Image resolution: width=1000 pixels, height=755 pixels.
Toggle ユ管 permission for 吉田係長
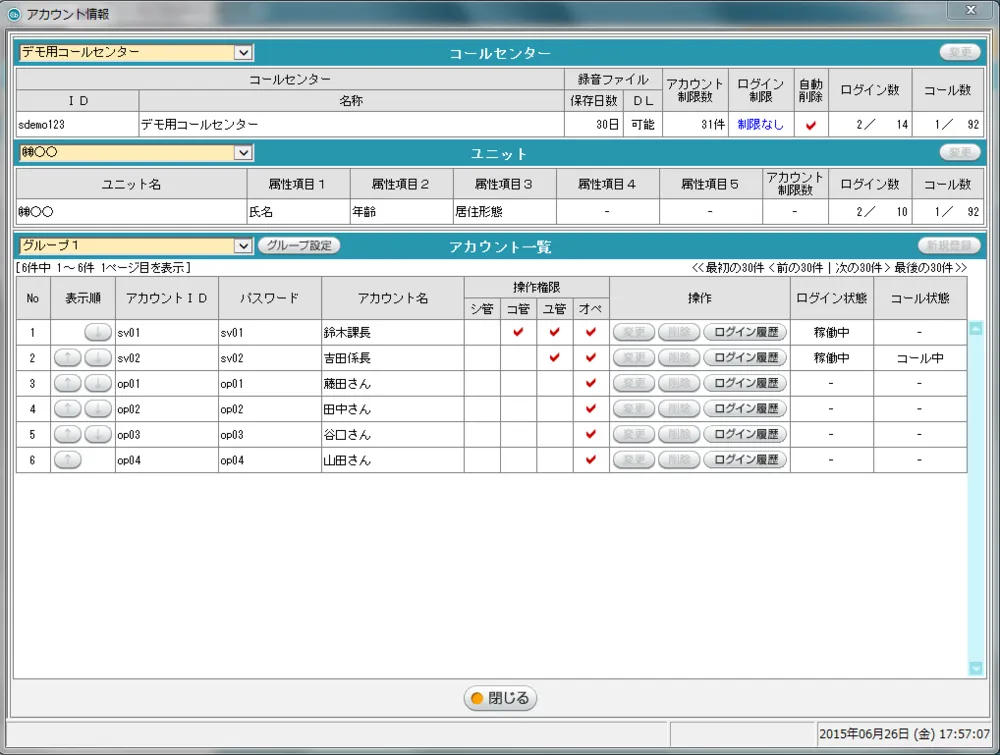[x=554, y=358]
